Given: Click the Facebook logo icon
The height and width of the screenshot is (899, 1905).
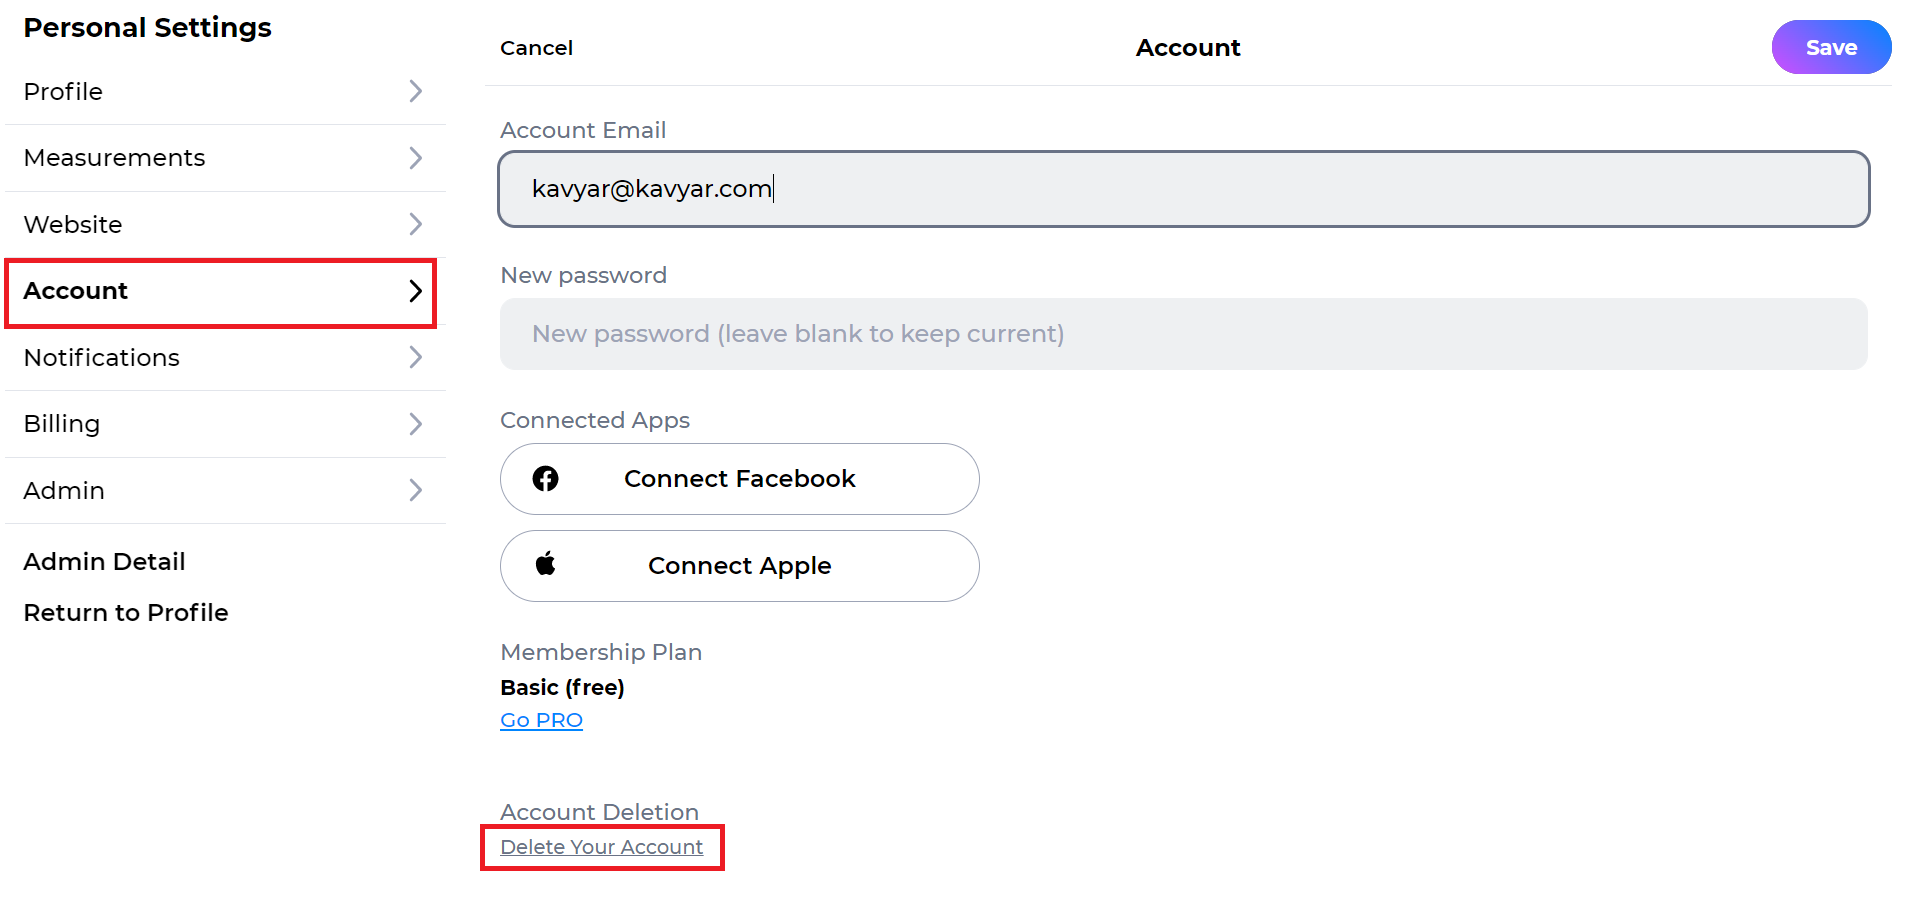Looking at the screenshot, I should tap(545, 479).
